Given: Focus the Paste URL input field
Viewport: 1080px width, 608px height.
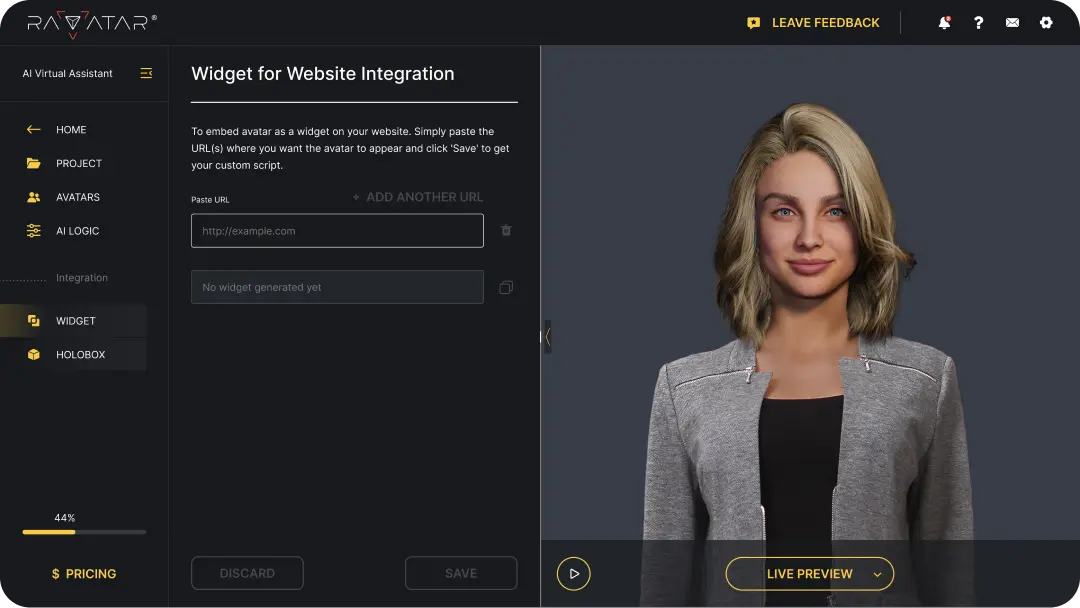Looking at the screenshot, I should pyautogui.click(x=337, y=231).
